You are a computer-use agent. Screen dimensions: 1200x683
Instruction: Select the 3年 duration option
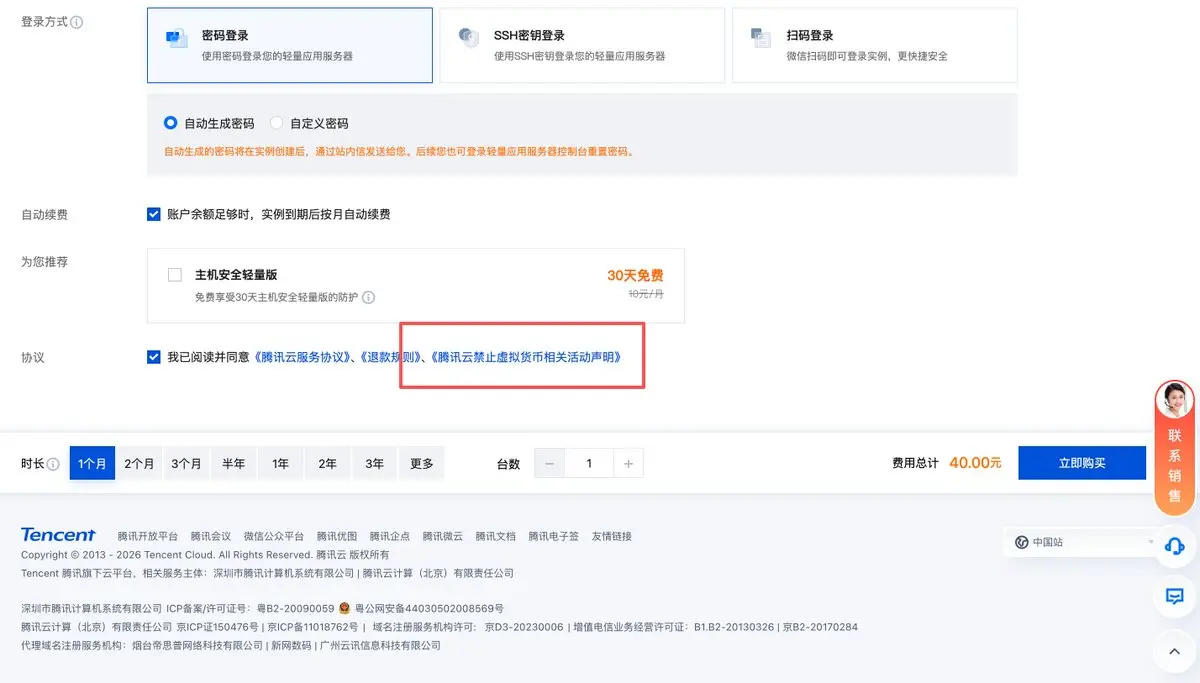tap(374, 464)
